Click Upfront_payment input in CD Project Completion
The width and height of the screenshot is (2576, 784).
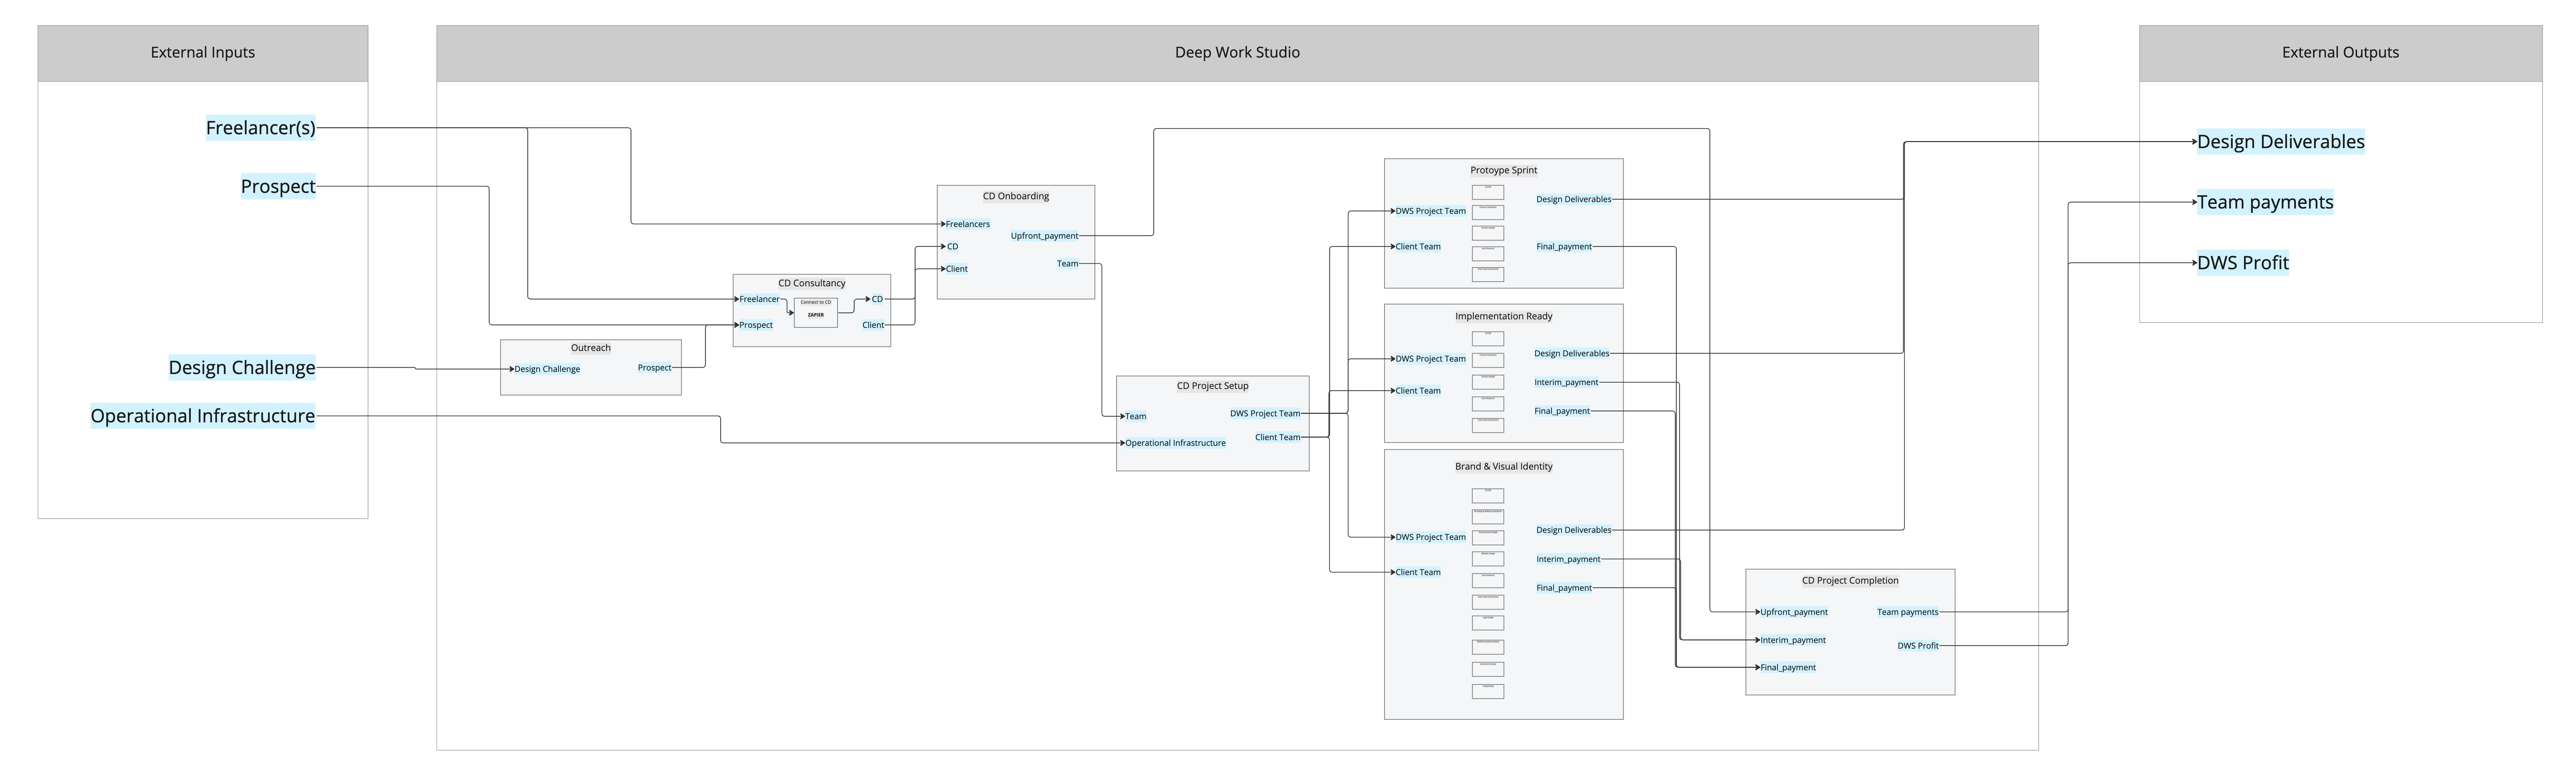point(1794,612)
